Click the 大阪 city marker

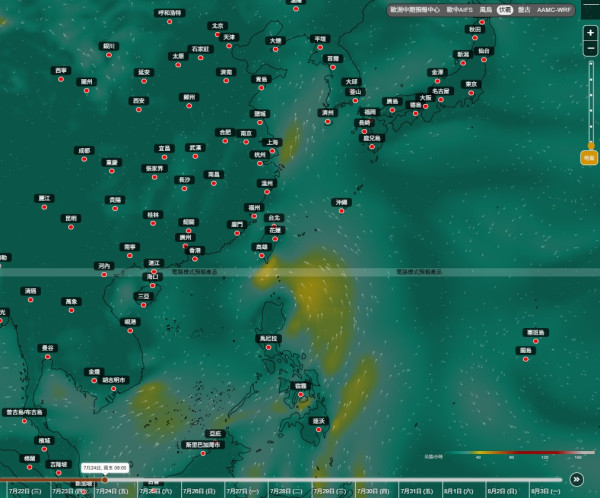click(x=425, y=106)
